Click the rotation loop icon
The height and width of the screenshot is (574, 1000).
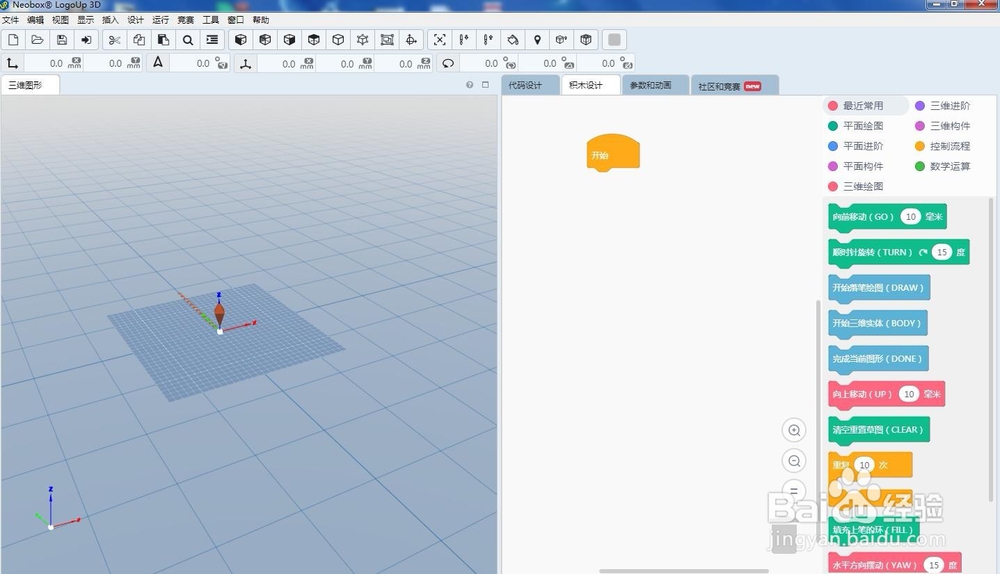tap(448, 63)
